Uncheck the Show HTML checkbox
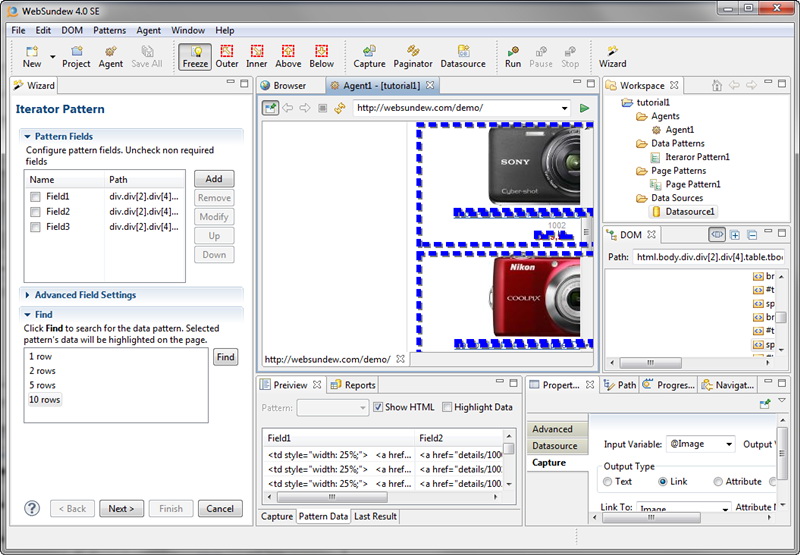The width and height of the screenshot is (800, 555). pos(378,407)
